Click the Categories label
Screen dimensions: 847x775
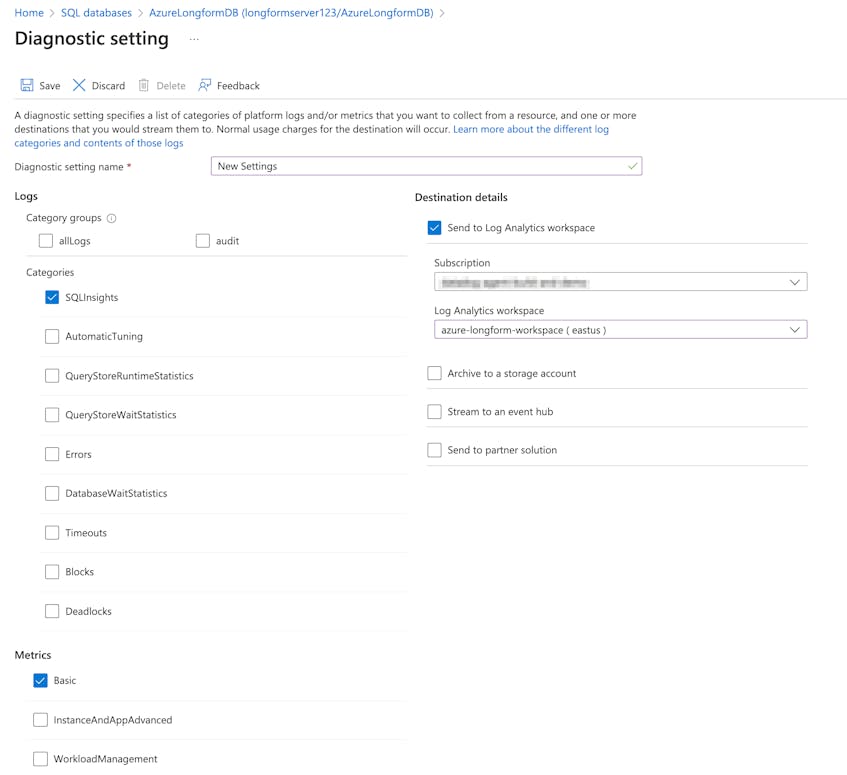point(50,272)
